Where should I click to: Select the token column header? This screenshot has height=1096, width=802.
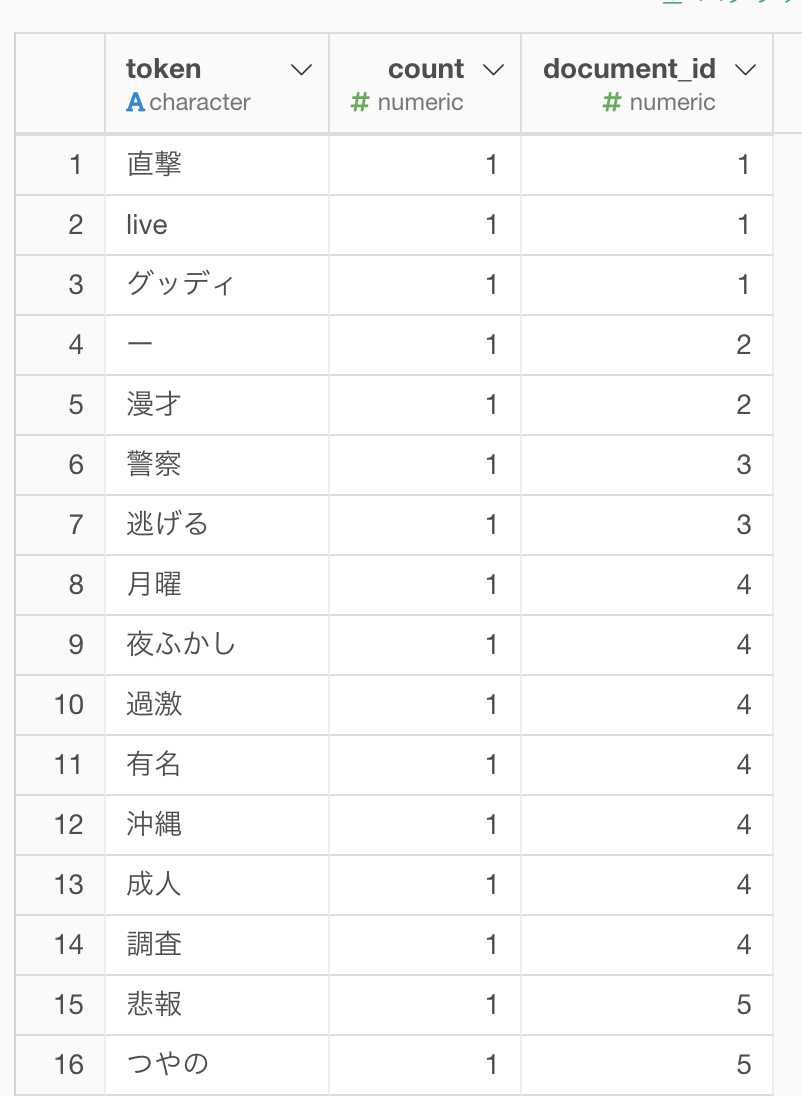(x=217, y=83)
